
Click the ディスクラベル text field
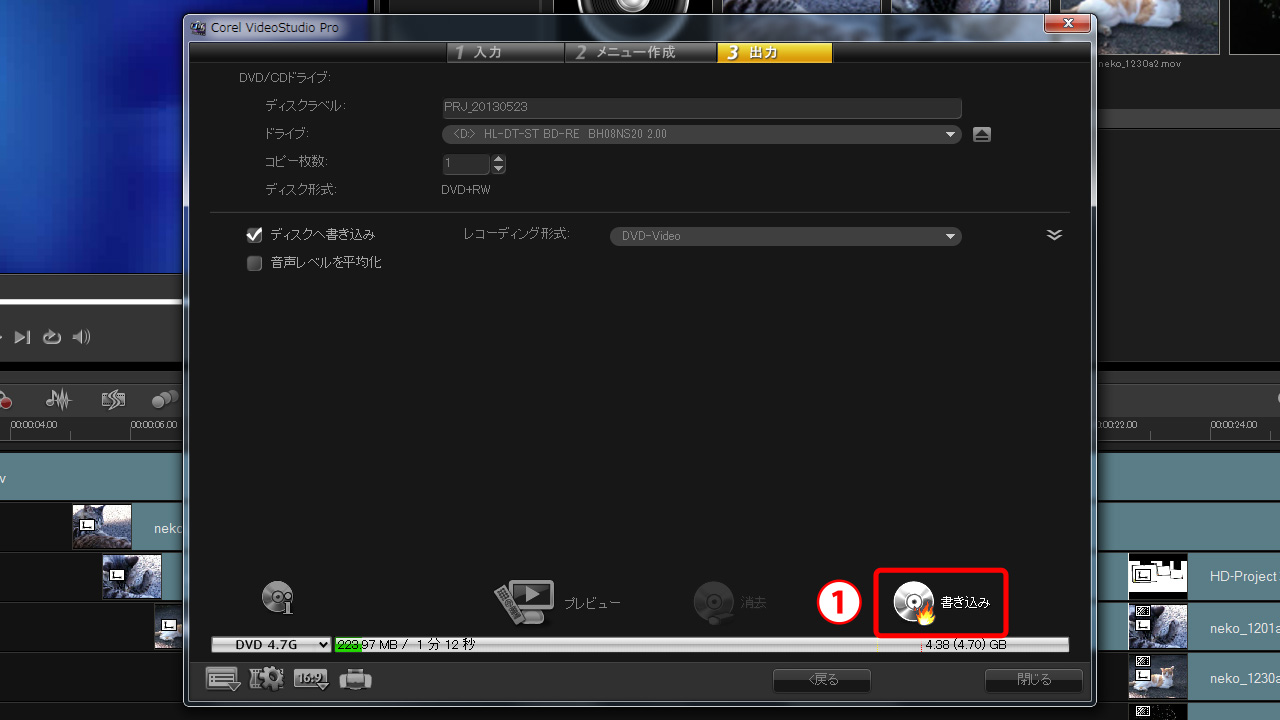[x=701, y=107]
